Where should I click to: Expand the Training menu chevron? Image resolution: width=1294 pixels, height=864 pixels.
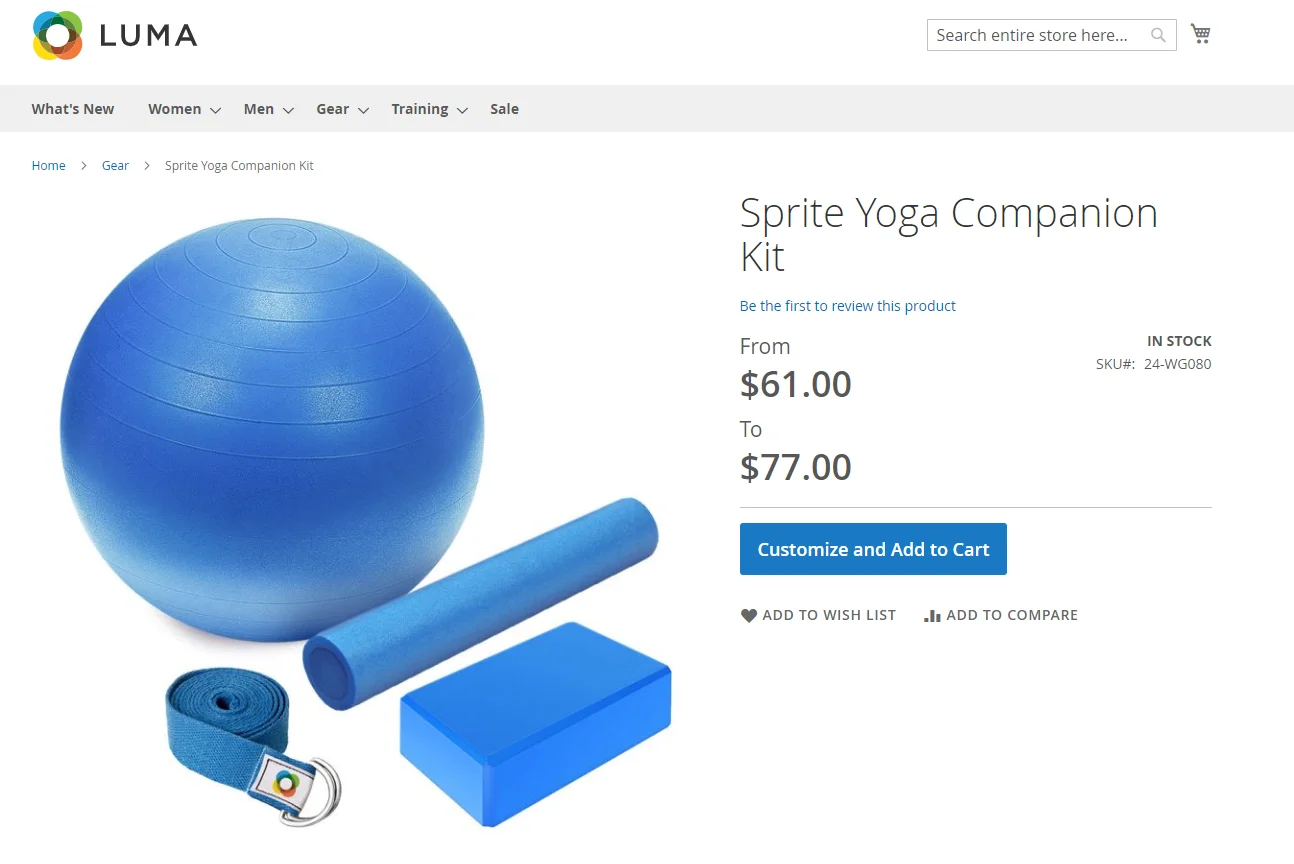pos(462,110)
